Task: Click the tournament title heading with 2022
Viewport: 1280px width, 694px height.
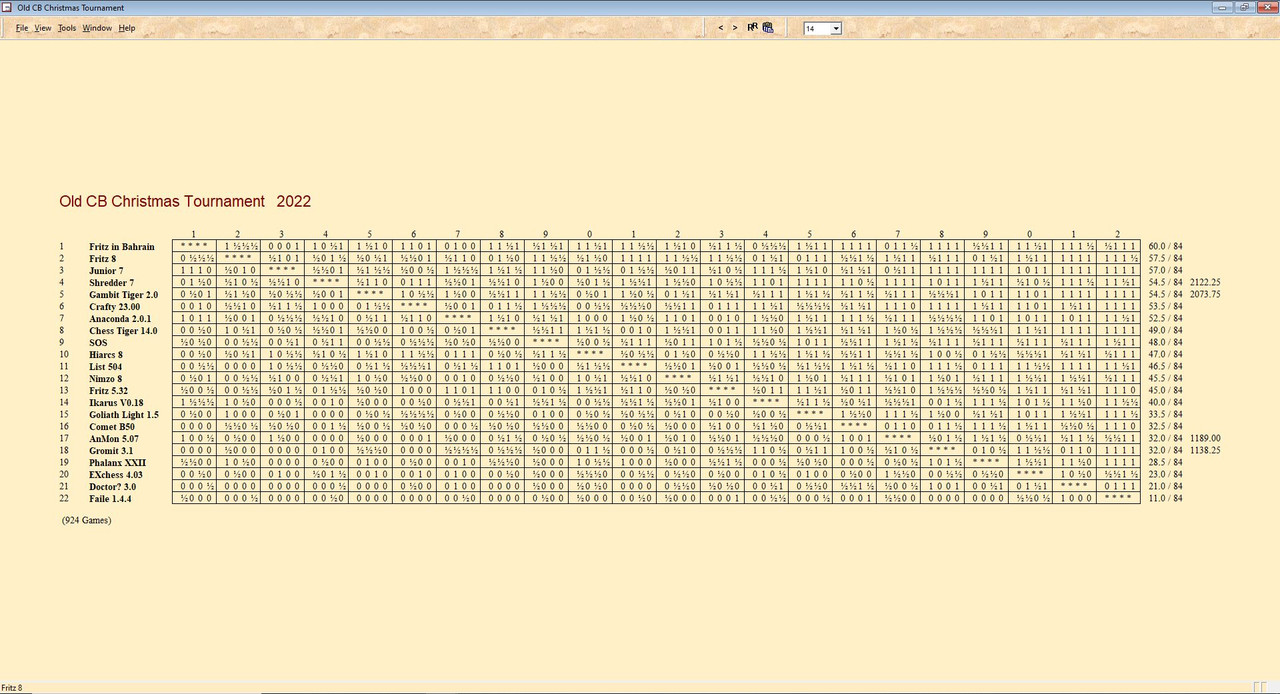Action: coord(185,202)
